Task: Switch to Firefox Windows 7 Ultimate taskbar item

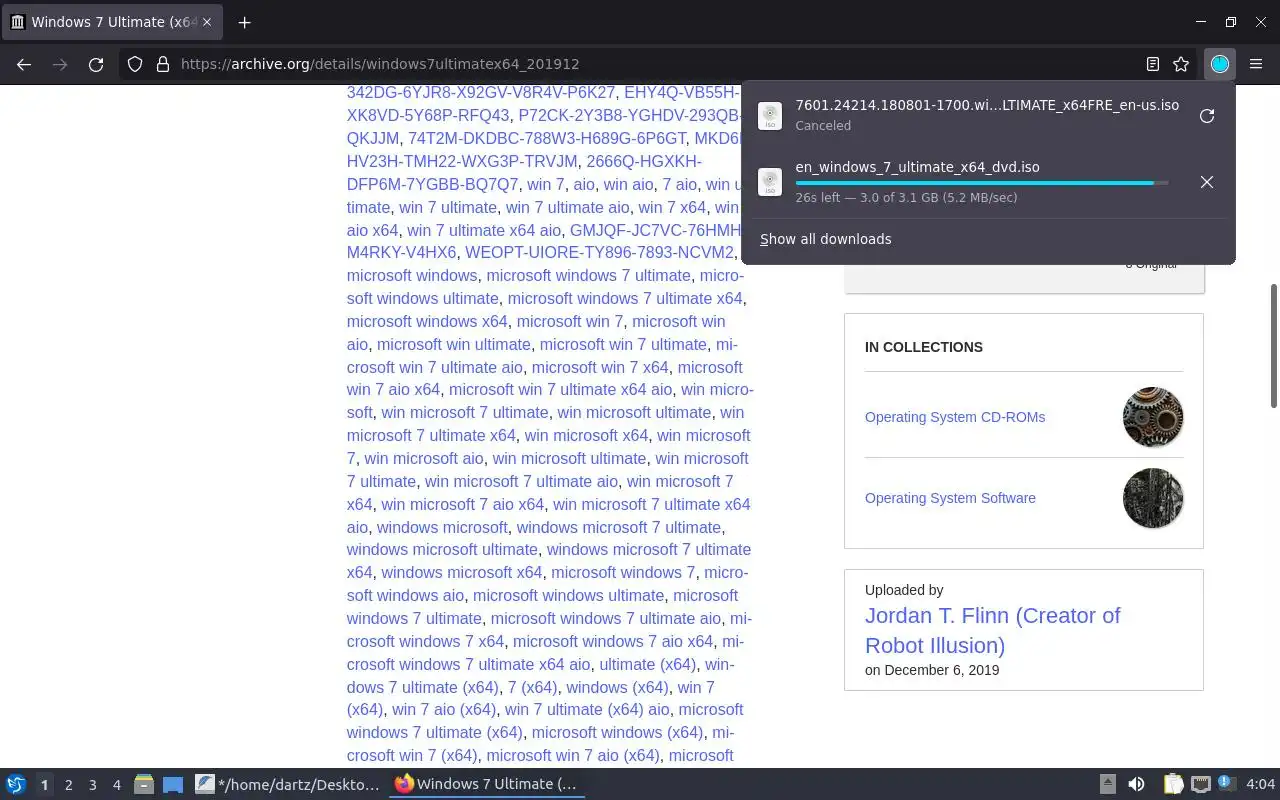Action: coord(487,784)
